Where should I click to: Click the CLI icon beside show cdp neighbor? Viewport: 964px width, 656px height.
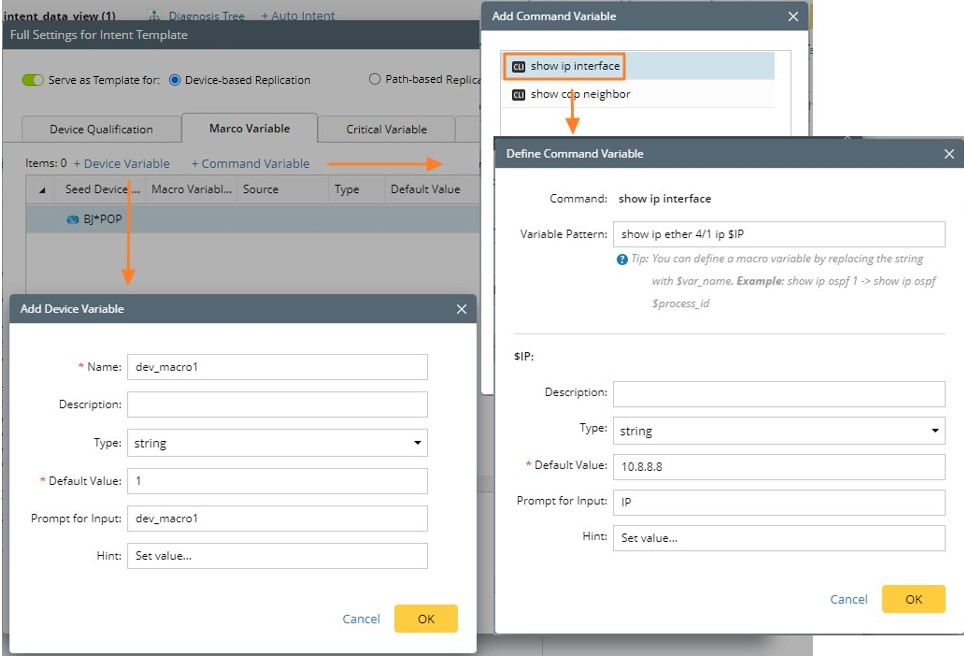pos(518,95)
